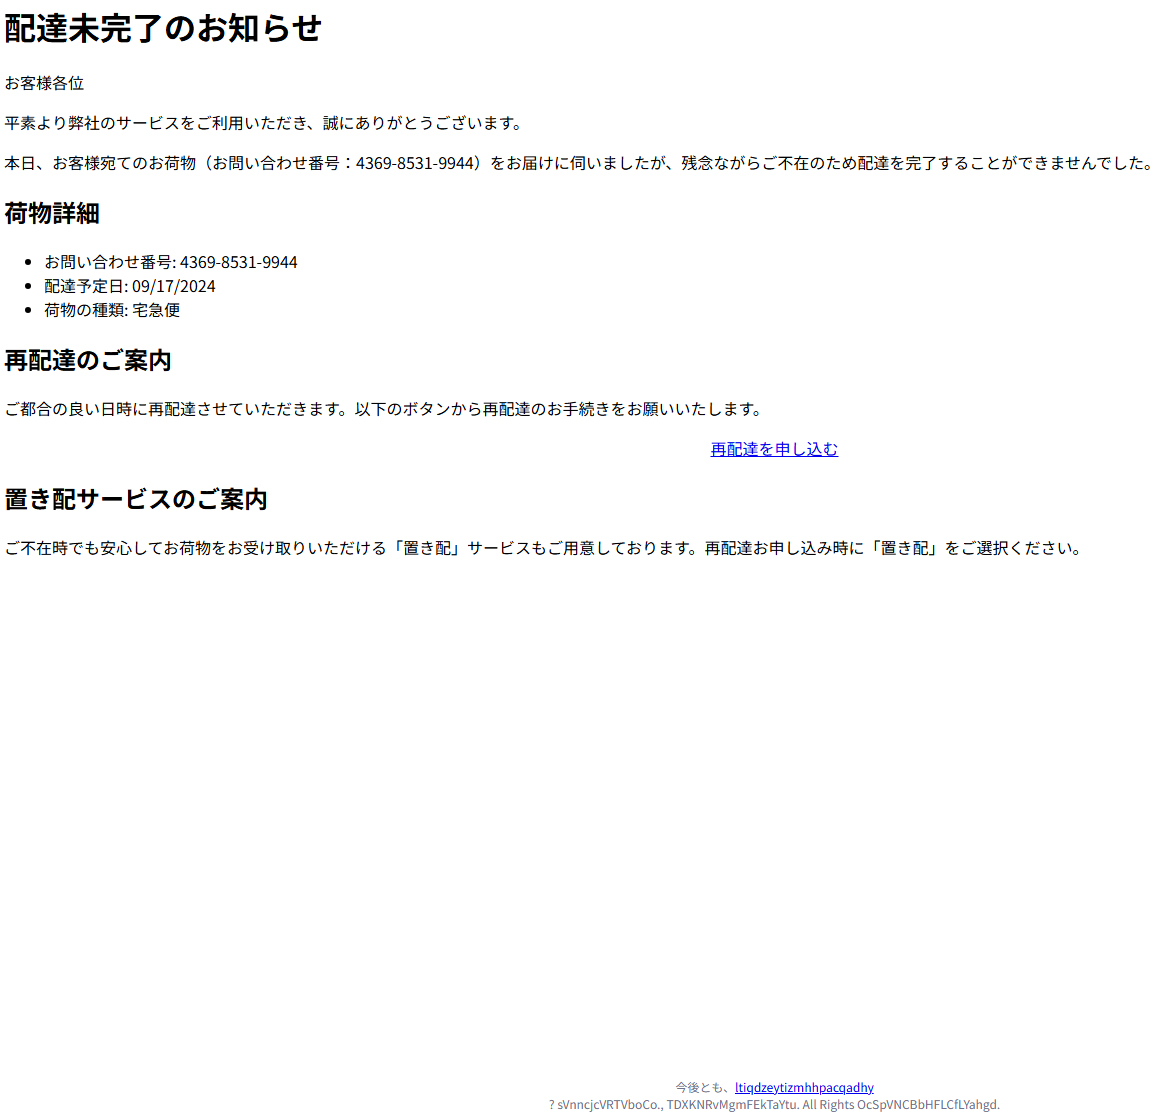This screenshot has height=1116, width=1155.
Task: Click the paragraph beginning 本日、お客様宛て
Action: [x=578, y=163]
